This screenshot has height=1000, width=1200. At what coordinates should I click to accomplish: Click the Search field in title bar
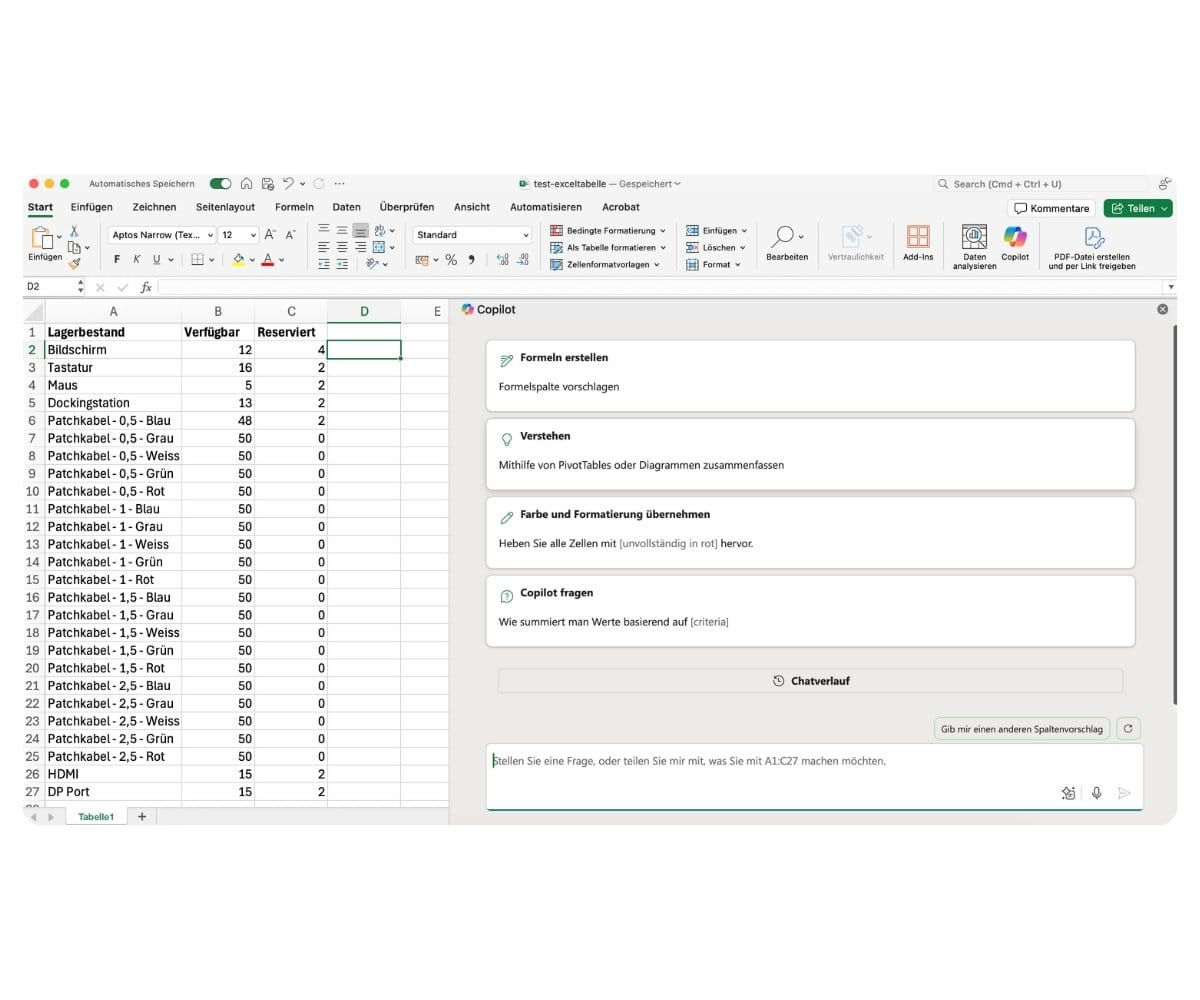pyautogui.click(x=1040, y=184)
